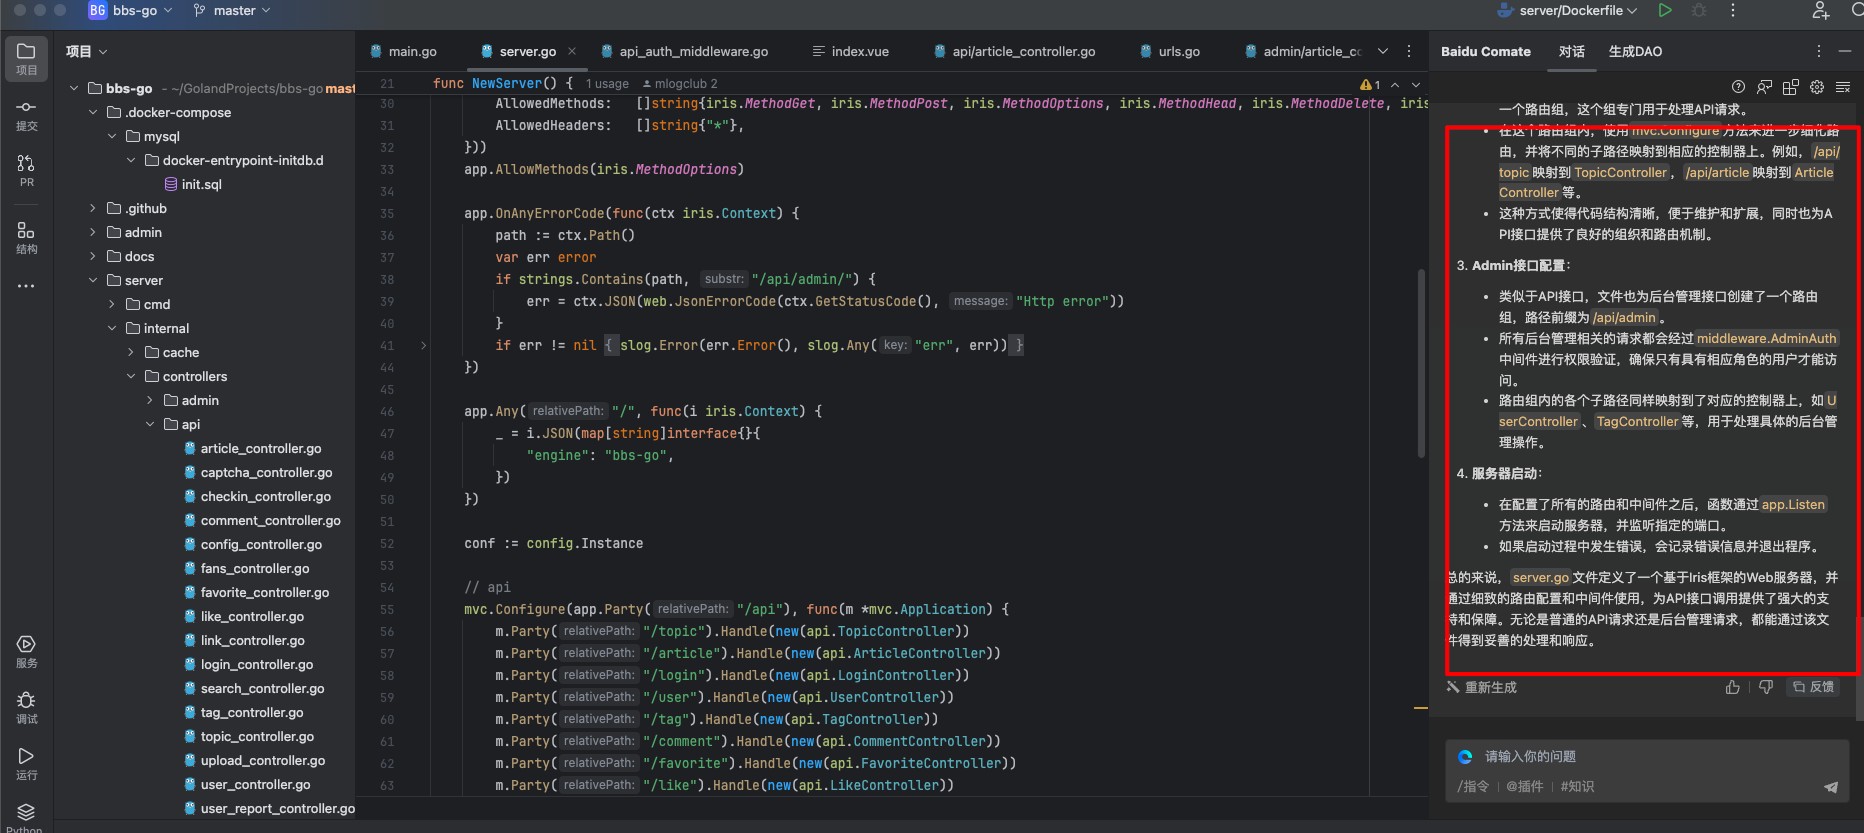This screenshot has height=833, width=1864.
Task: Click 重新生成 to regenerate answer
Action: pyautogui.click(x=1482, y=687)
